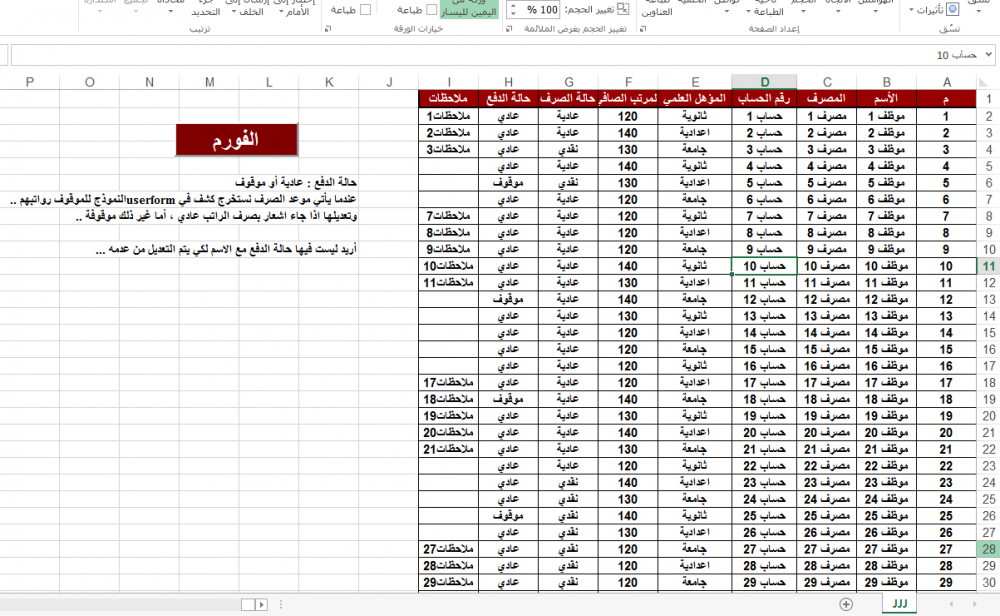Toggle the طباعة checkbox nearest the الأمام dropdown
The height and width of the screenshot is (616, 1000).
(x=365, y=10)
